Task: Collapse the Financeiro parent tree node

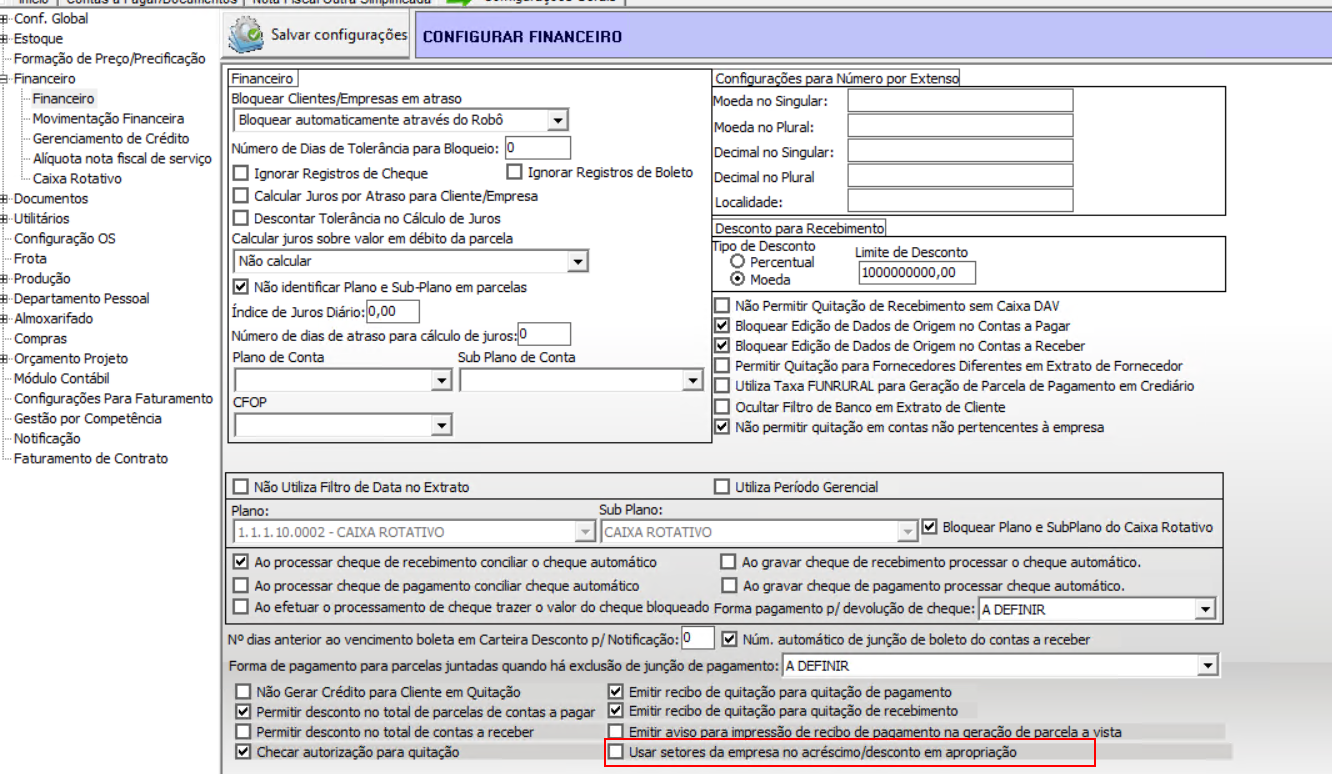Action: 5,79
